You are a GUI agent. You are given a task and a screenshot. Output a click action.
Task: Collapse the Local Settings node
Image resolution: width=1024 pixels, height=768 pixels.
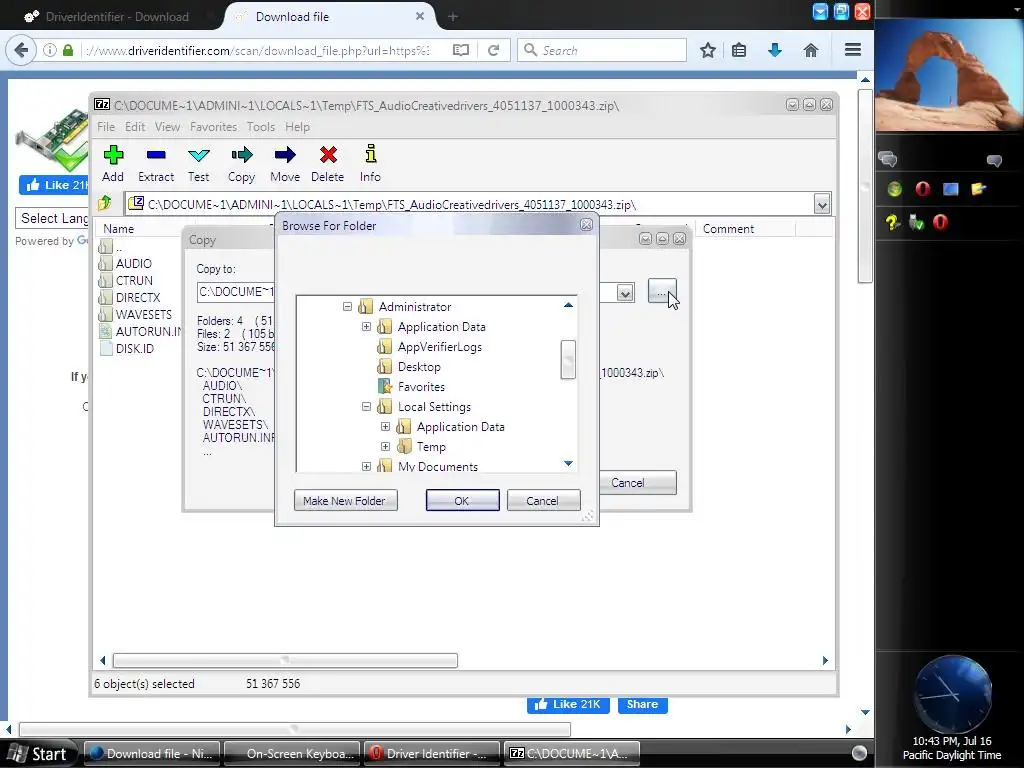pyautogui.click(x=366, y=406)
